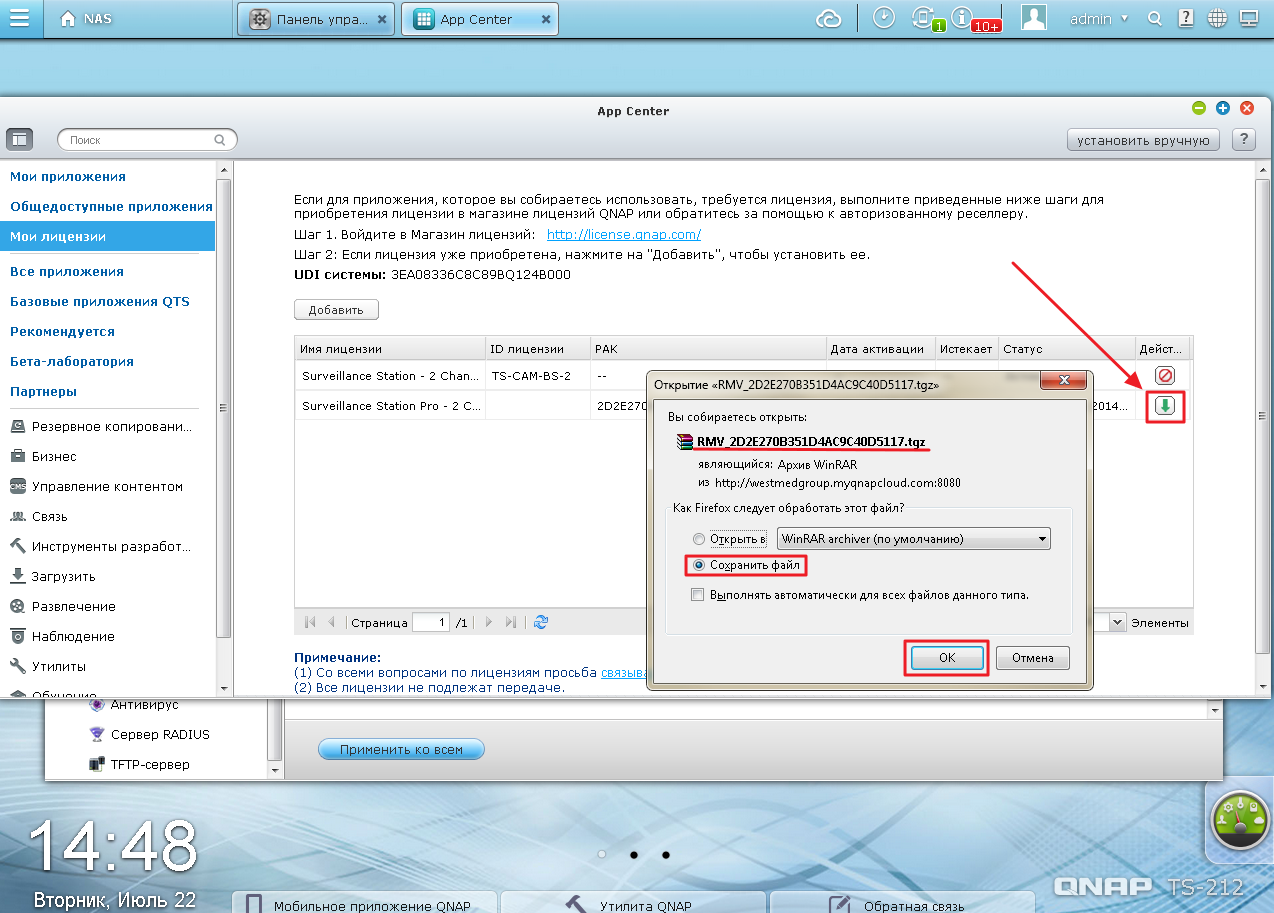Image resolution: width=1274 pixels, height=913 pixels.
Task: Show external devices icon in top bar
Action: (925, 18)
